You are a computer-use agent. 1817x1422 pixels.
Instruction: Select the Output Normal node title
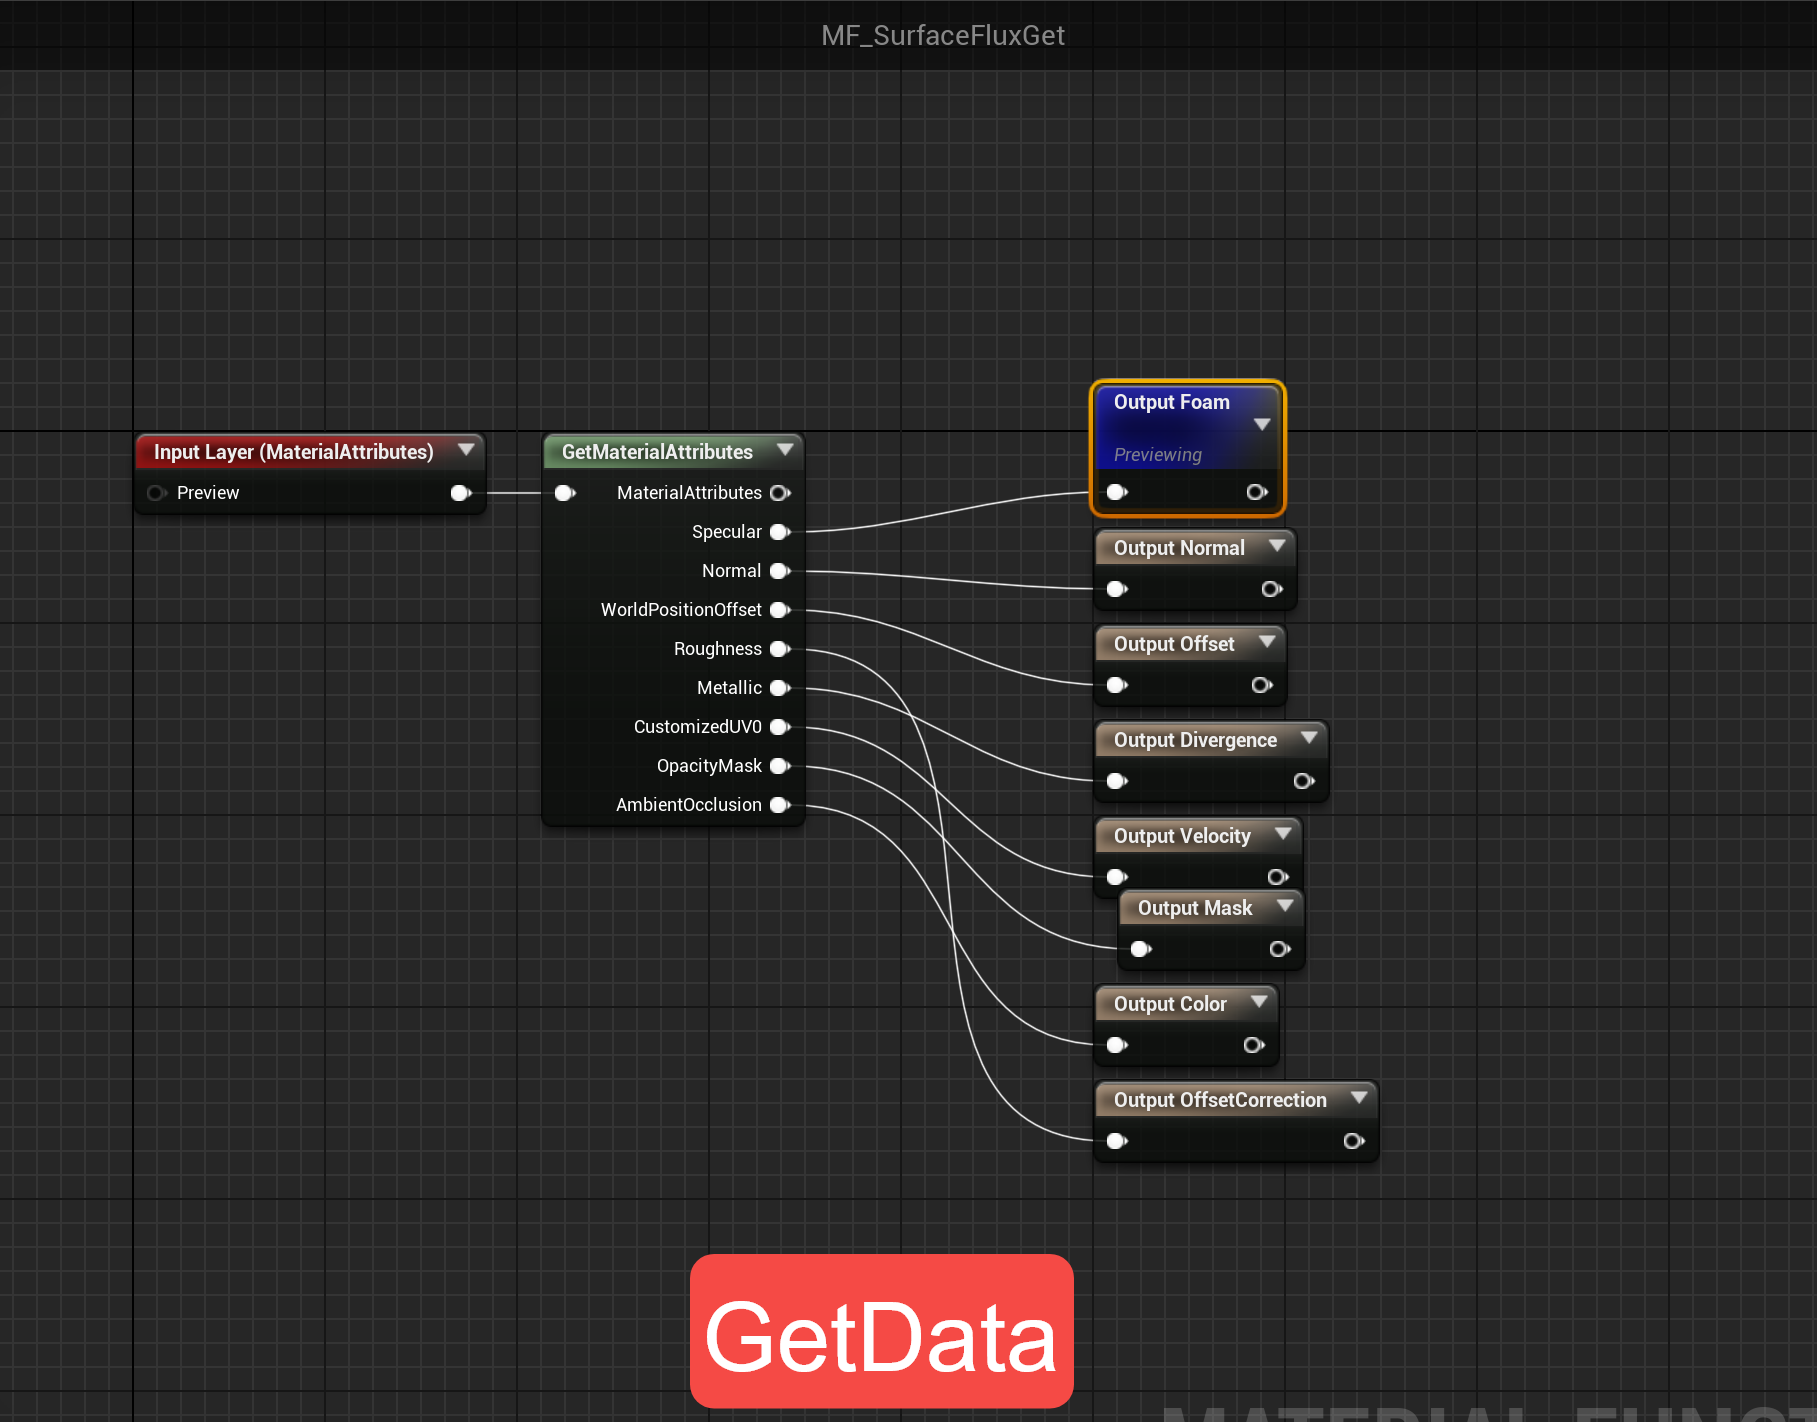point(1179,548)
